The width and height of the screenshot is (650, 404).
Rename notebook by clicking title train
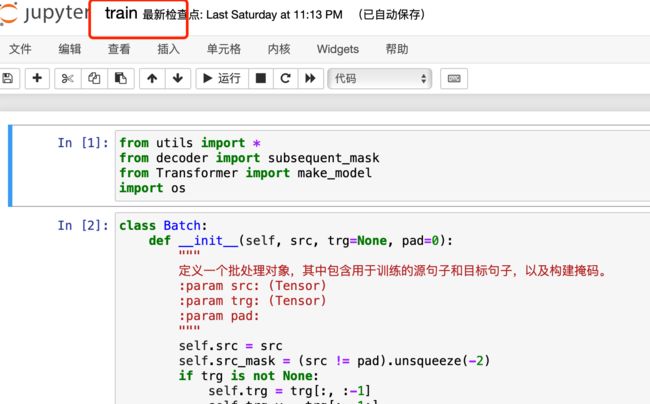pyautogui.click(x=121, y=13)
